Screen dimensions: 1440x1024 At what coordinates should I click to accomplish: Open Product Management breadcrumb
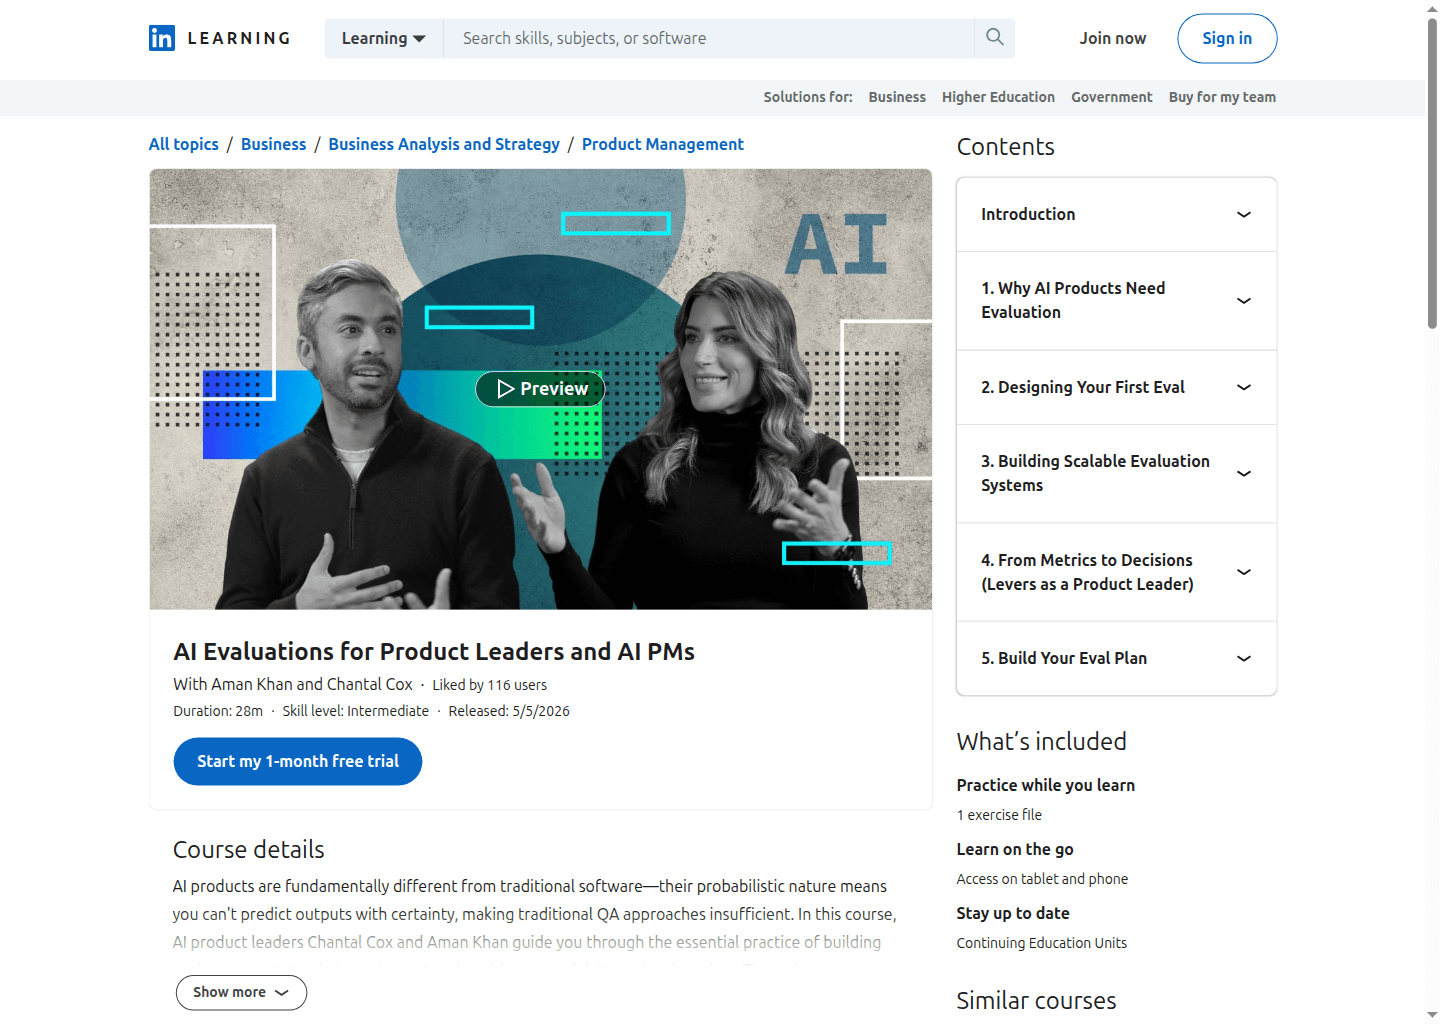pyautogui.click(x=663, y=144)
